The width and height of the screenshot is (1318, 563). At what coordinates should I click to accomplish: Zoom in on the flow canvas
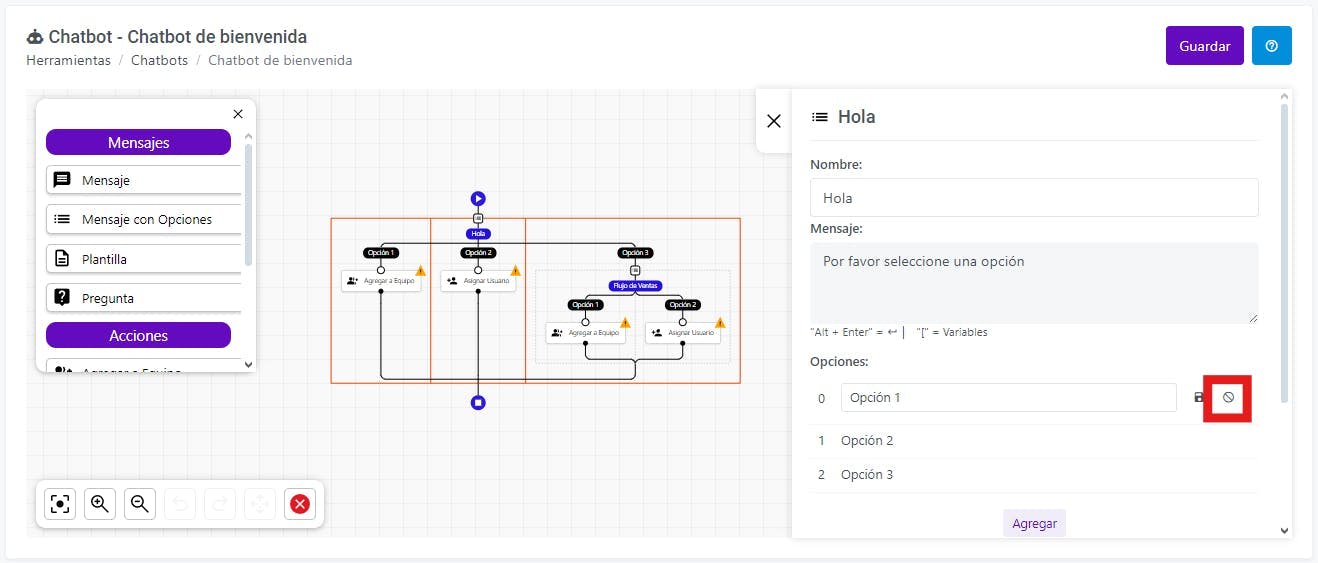100,504
